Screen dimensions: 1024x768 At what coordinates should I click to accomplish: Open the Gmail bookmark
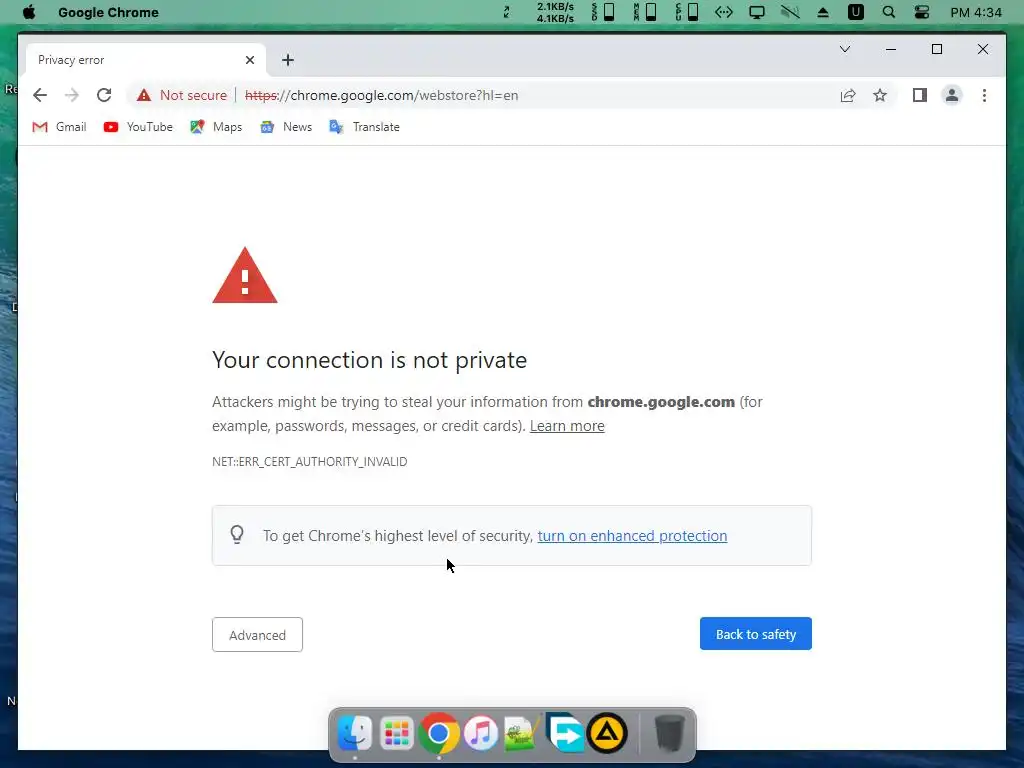(x=59, y=127)
